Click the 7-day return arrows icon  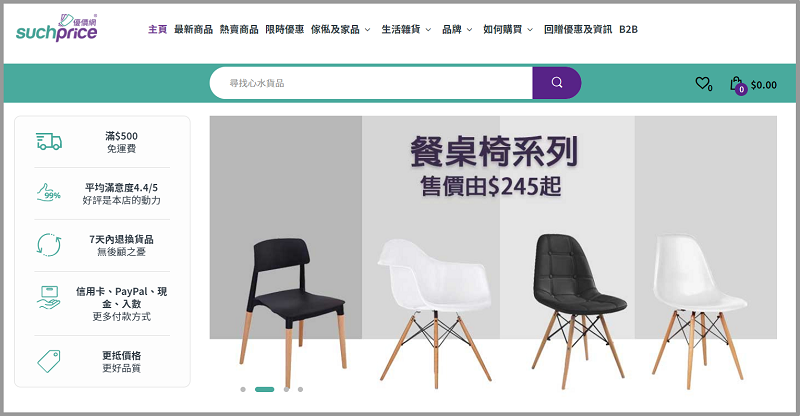48,245
